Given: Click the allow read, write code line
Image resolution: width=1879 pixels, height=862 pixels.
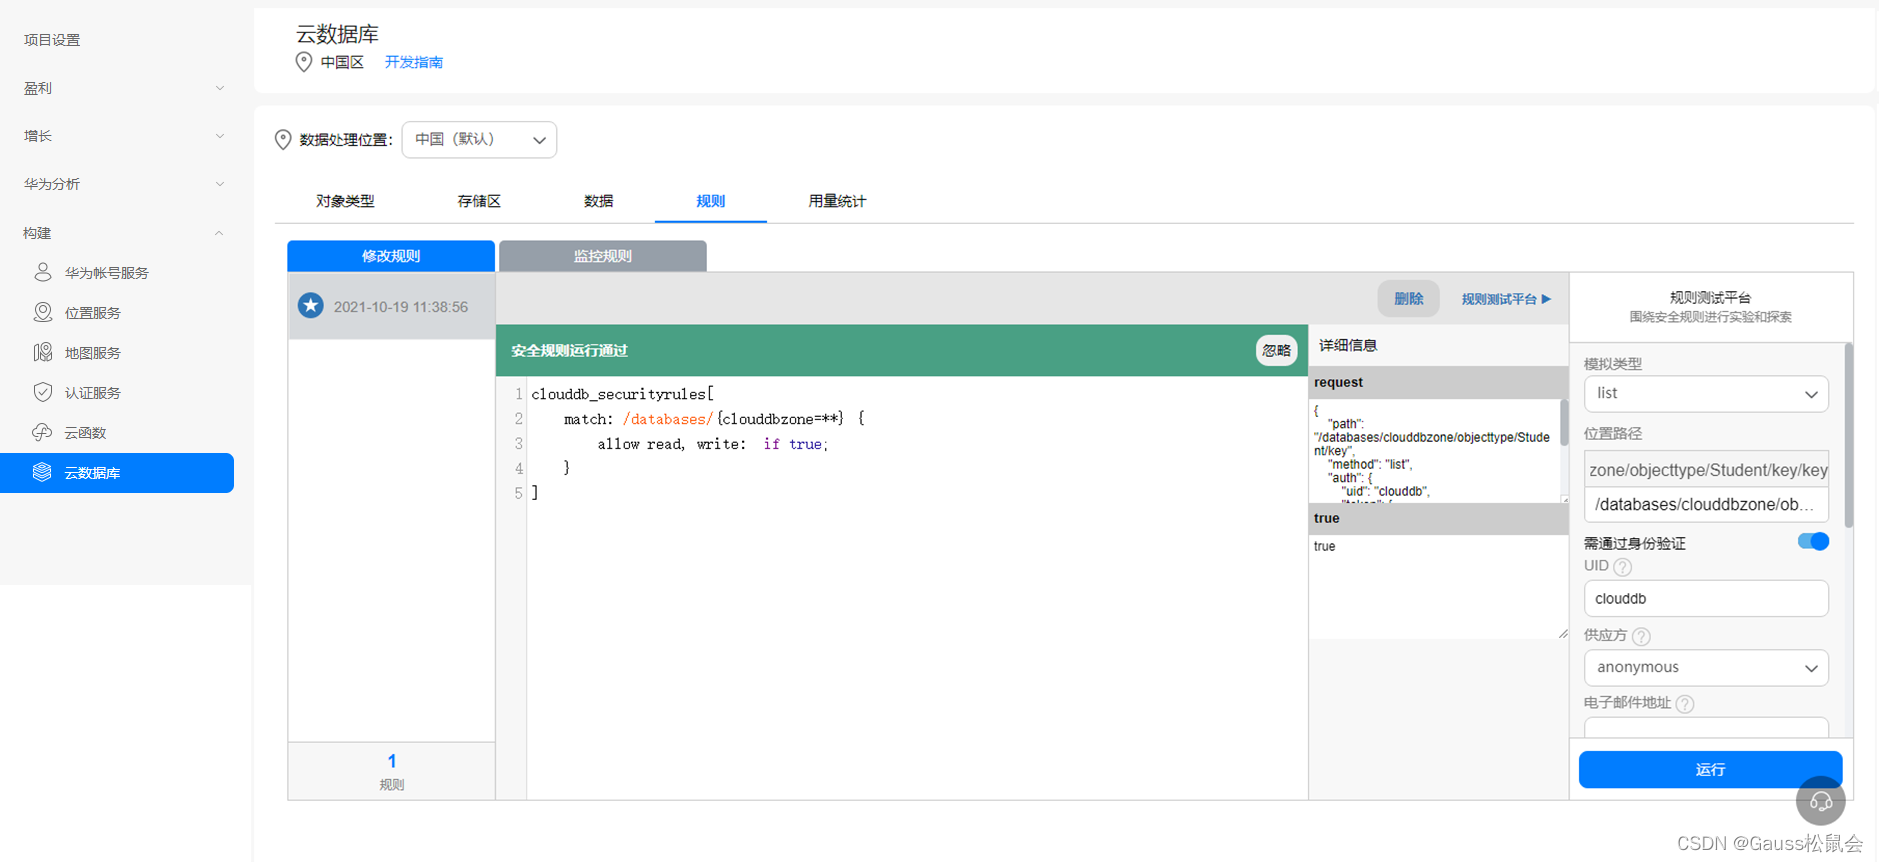Looking at the screenshot, I should pos(713,444).
